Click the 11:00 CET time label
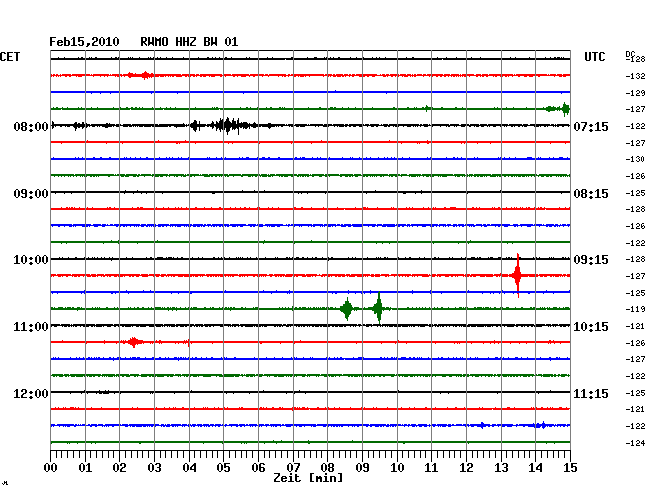 click(x=31, y=327)
